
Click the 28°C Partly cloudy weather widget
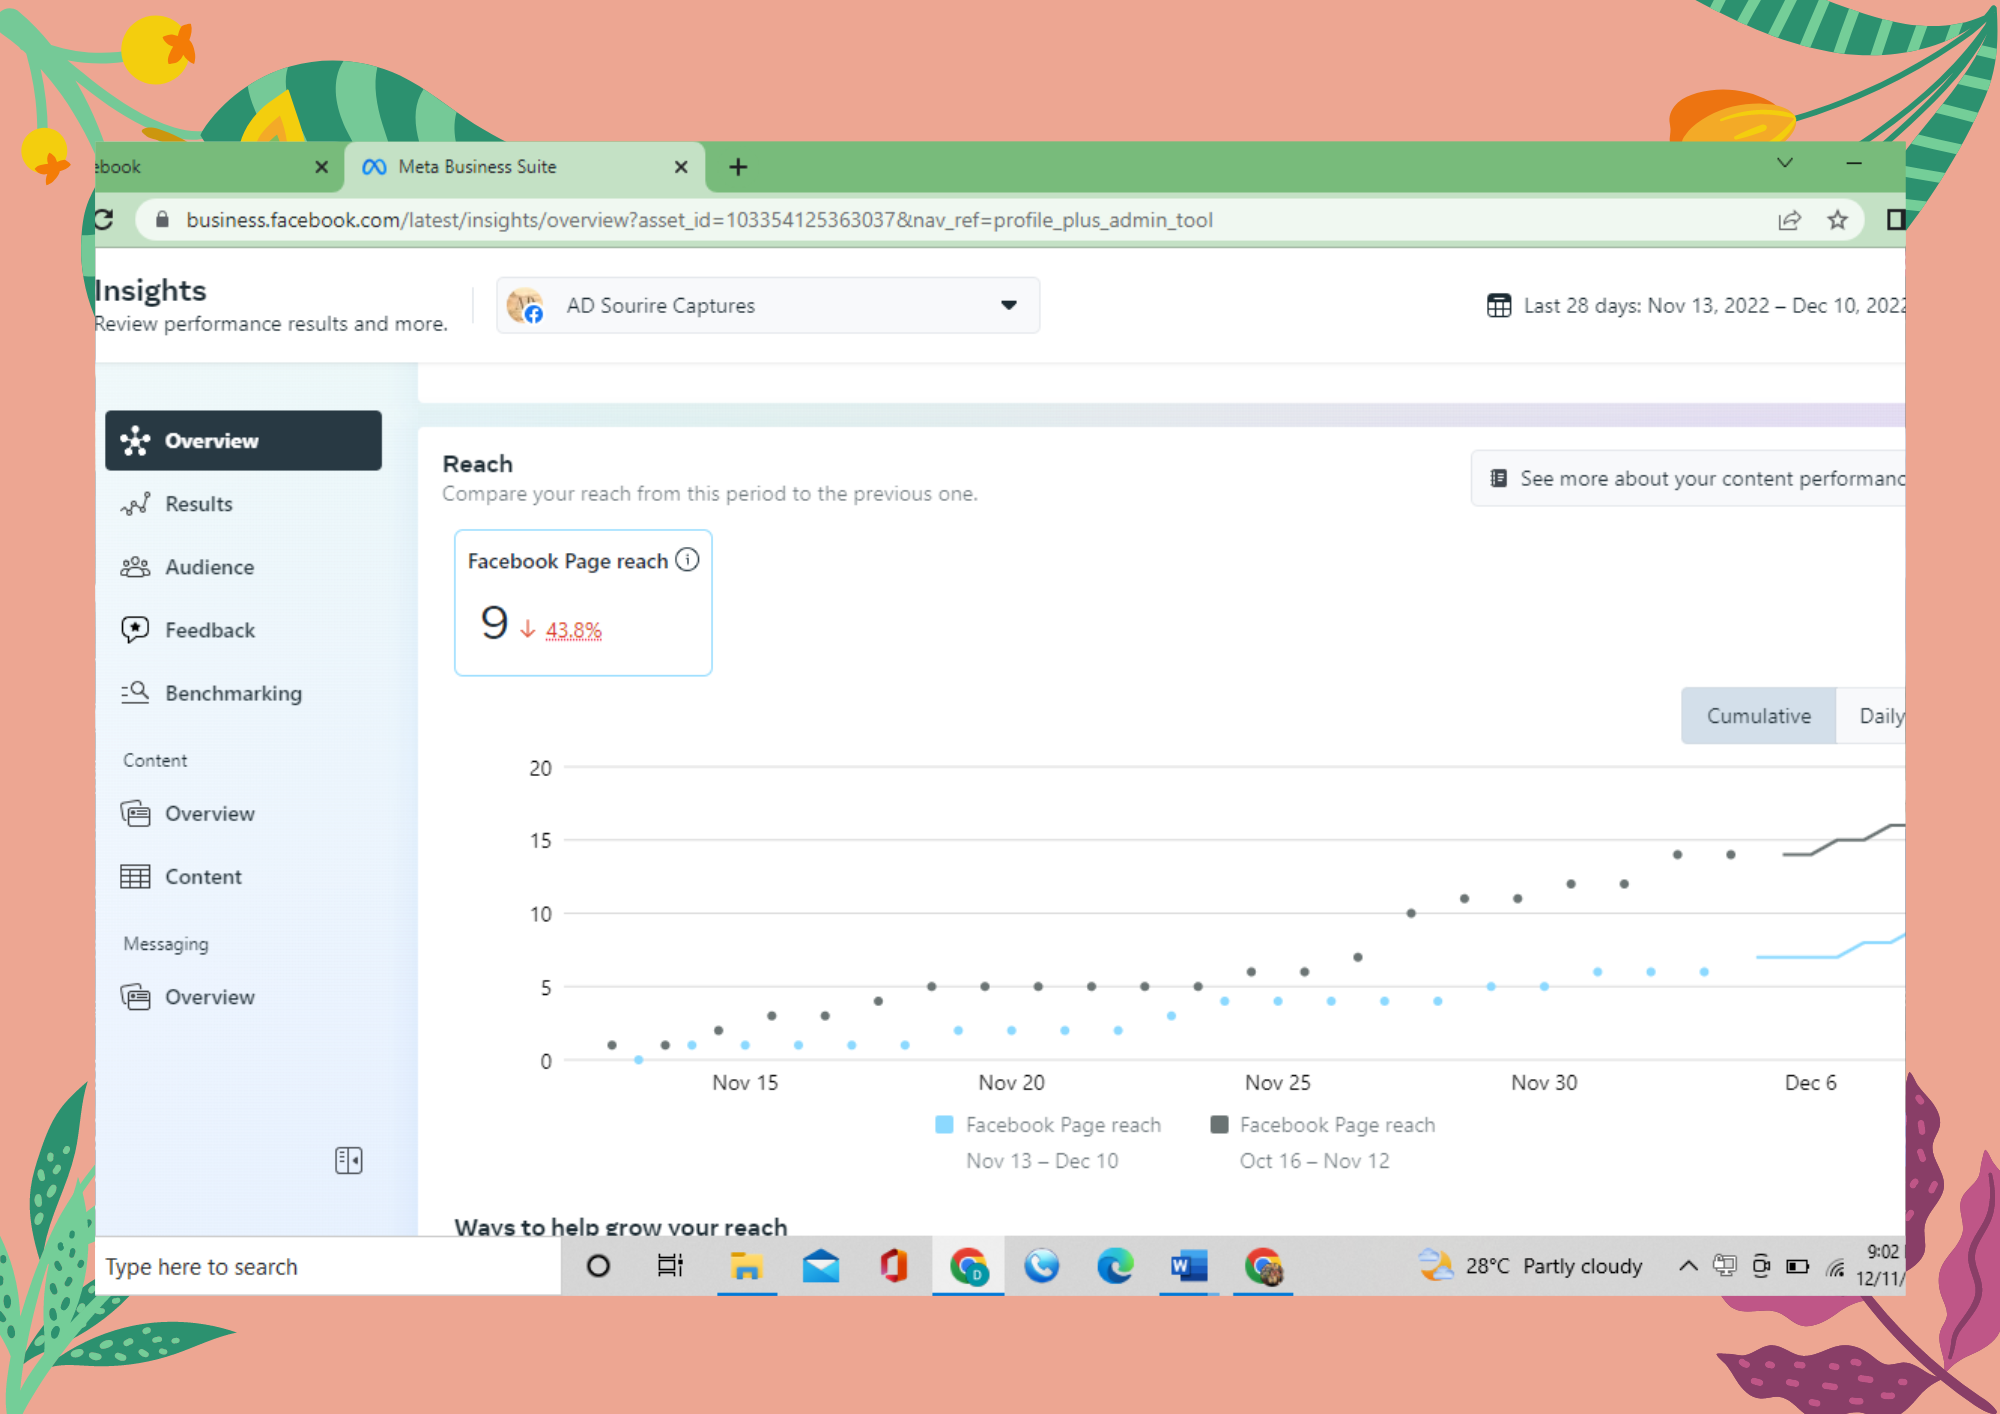(x=1531, y=1266)
